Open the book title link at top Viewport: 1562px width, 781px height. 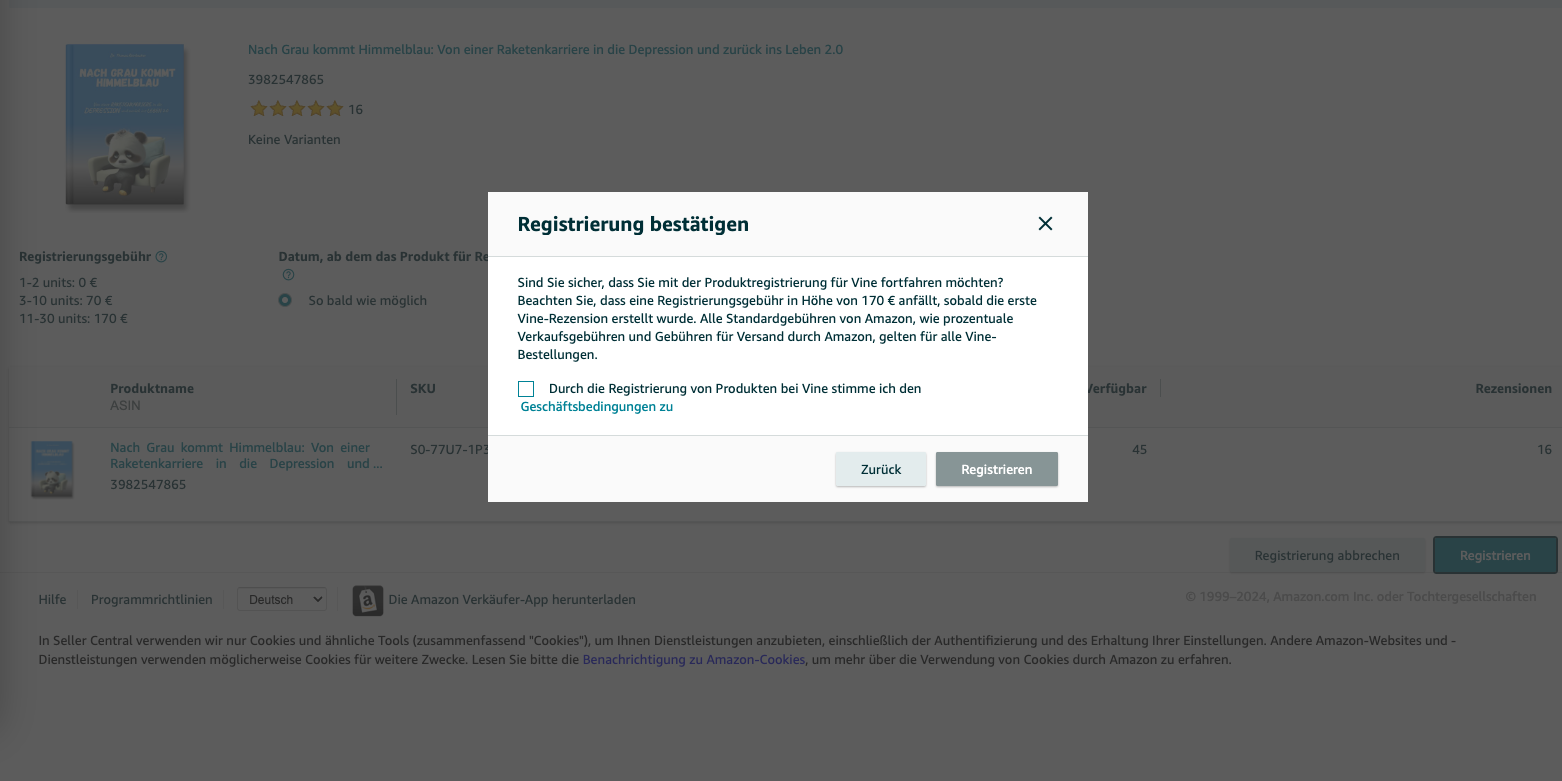click(x=546, y=50)
